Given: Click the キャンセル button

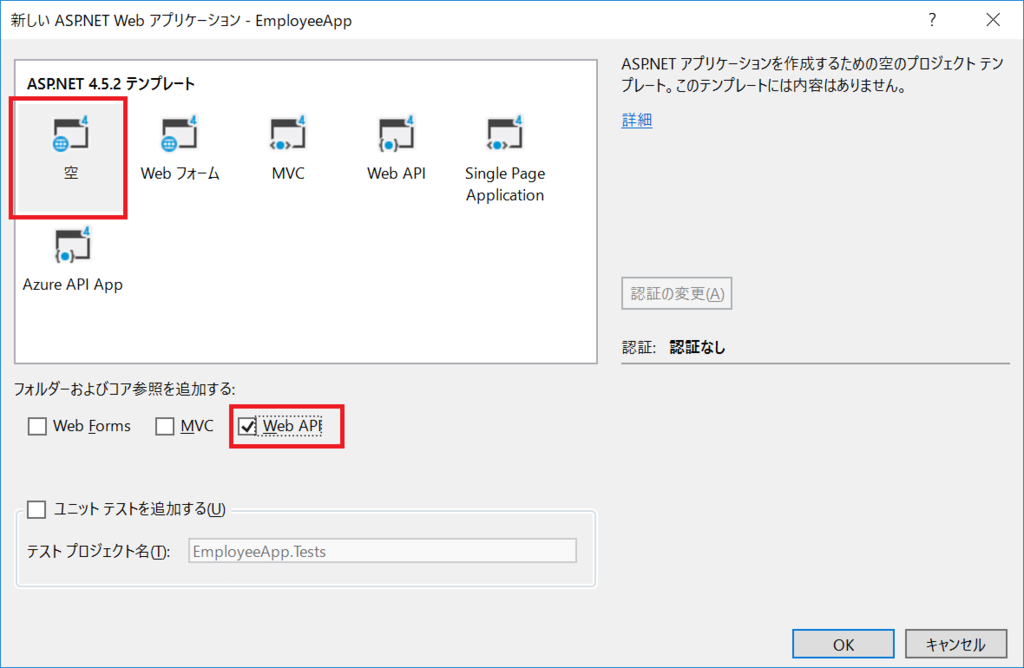Looking at the screenshot, I should pyautogui.click(x=955, y=644).
